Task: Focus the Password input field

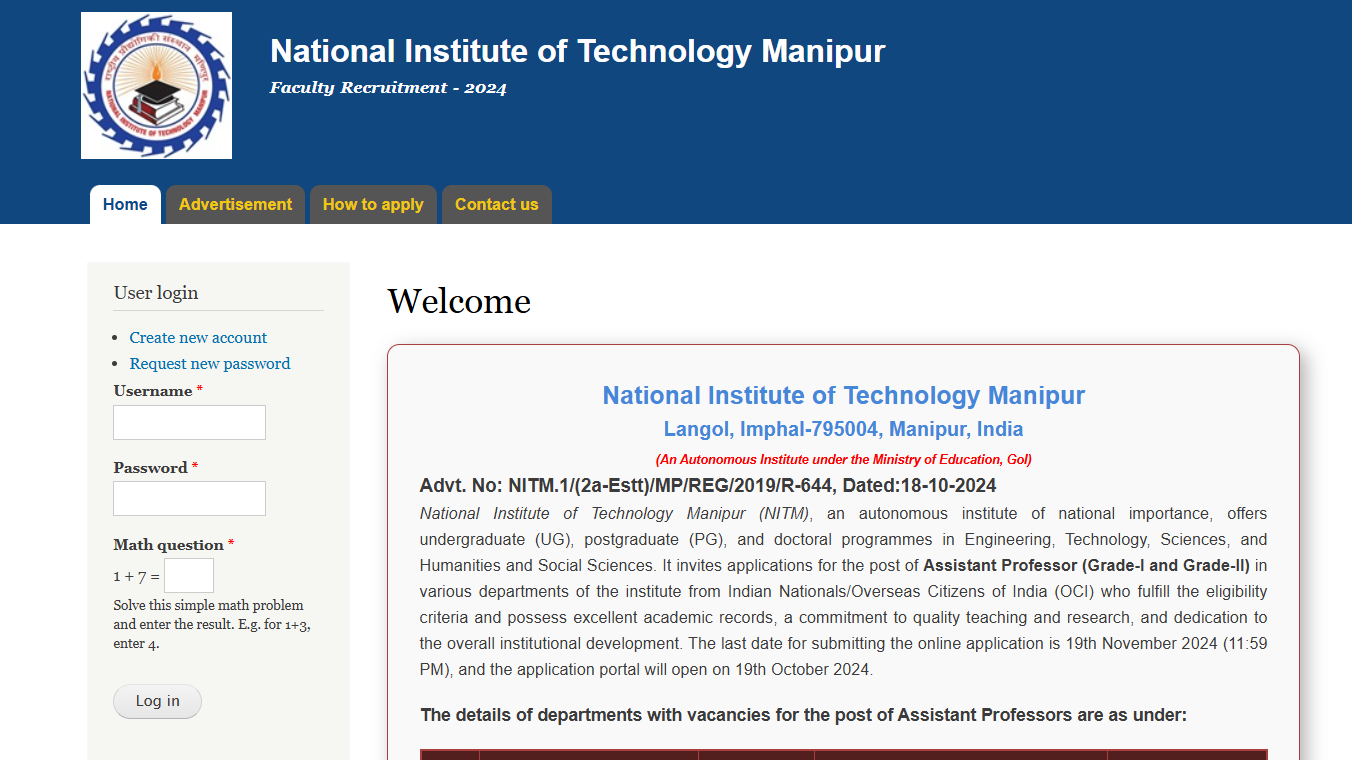Action: (189, 498)
